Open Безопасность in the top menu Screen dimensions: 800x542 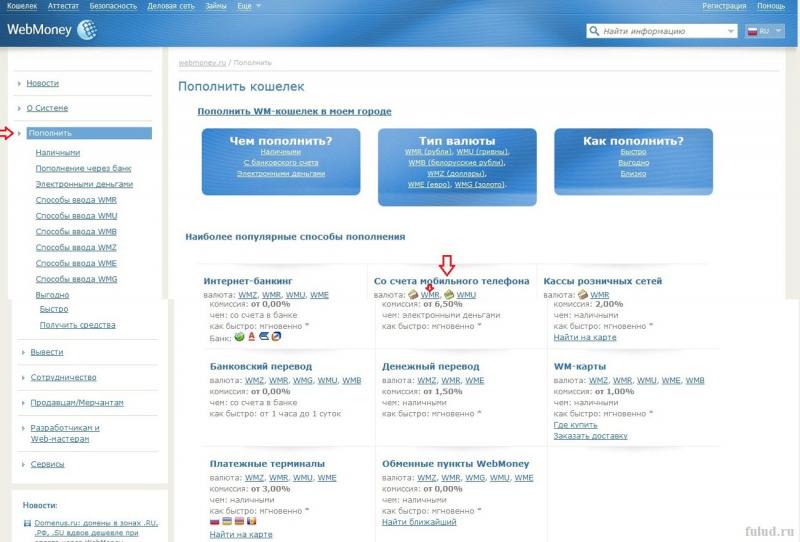(x=113, y=6)
